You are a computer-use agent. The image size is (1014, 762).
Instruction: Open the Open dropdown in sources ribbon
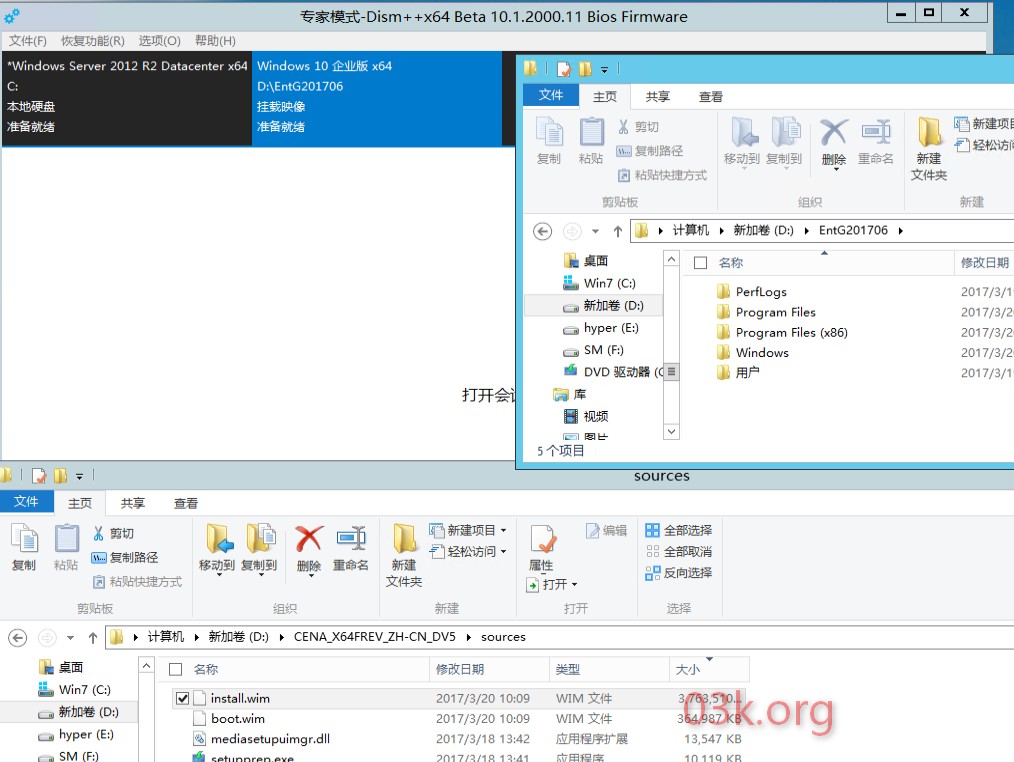pos(552,585)
